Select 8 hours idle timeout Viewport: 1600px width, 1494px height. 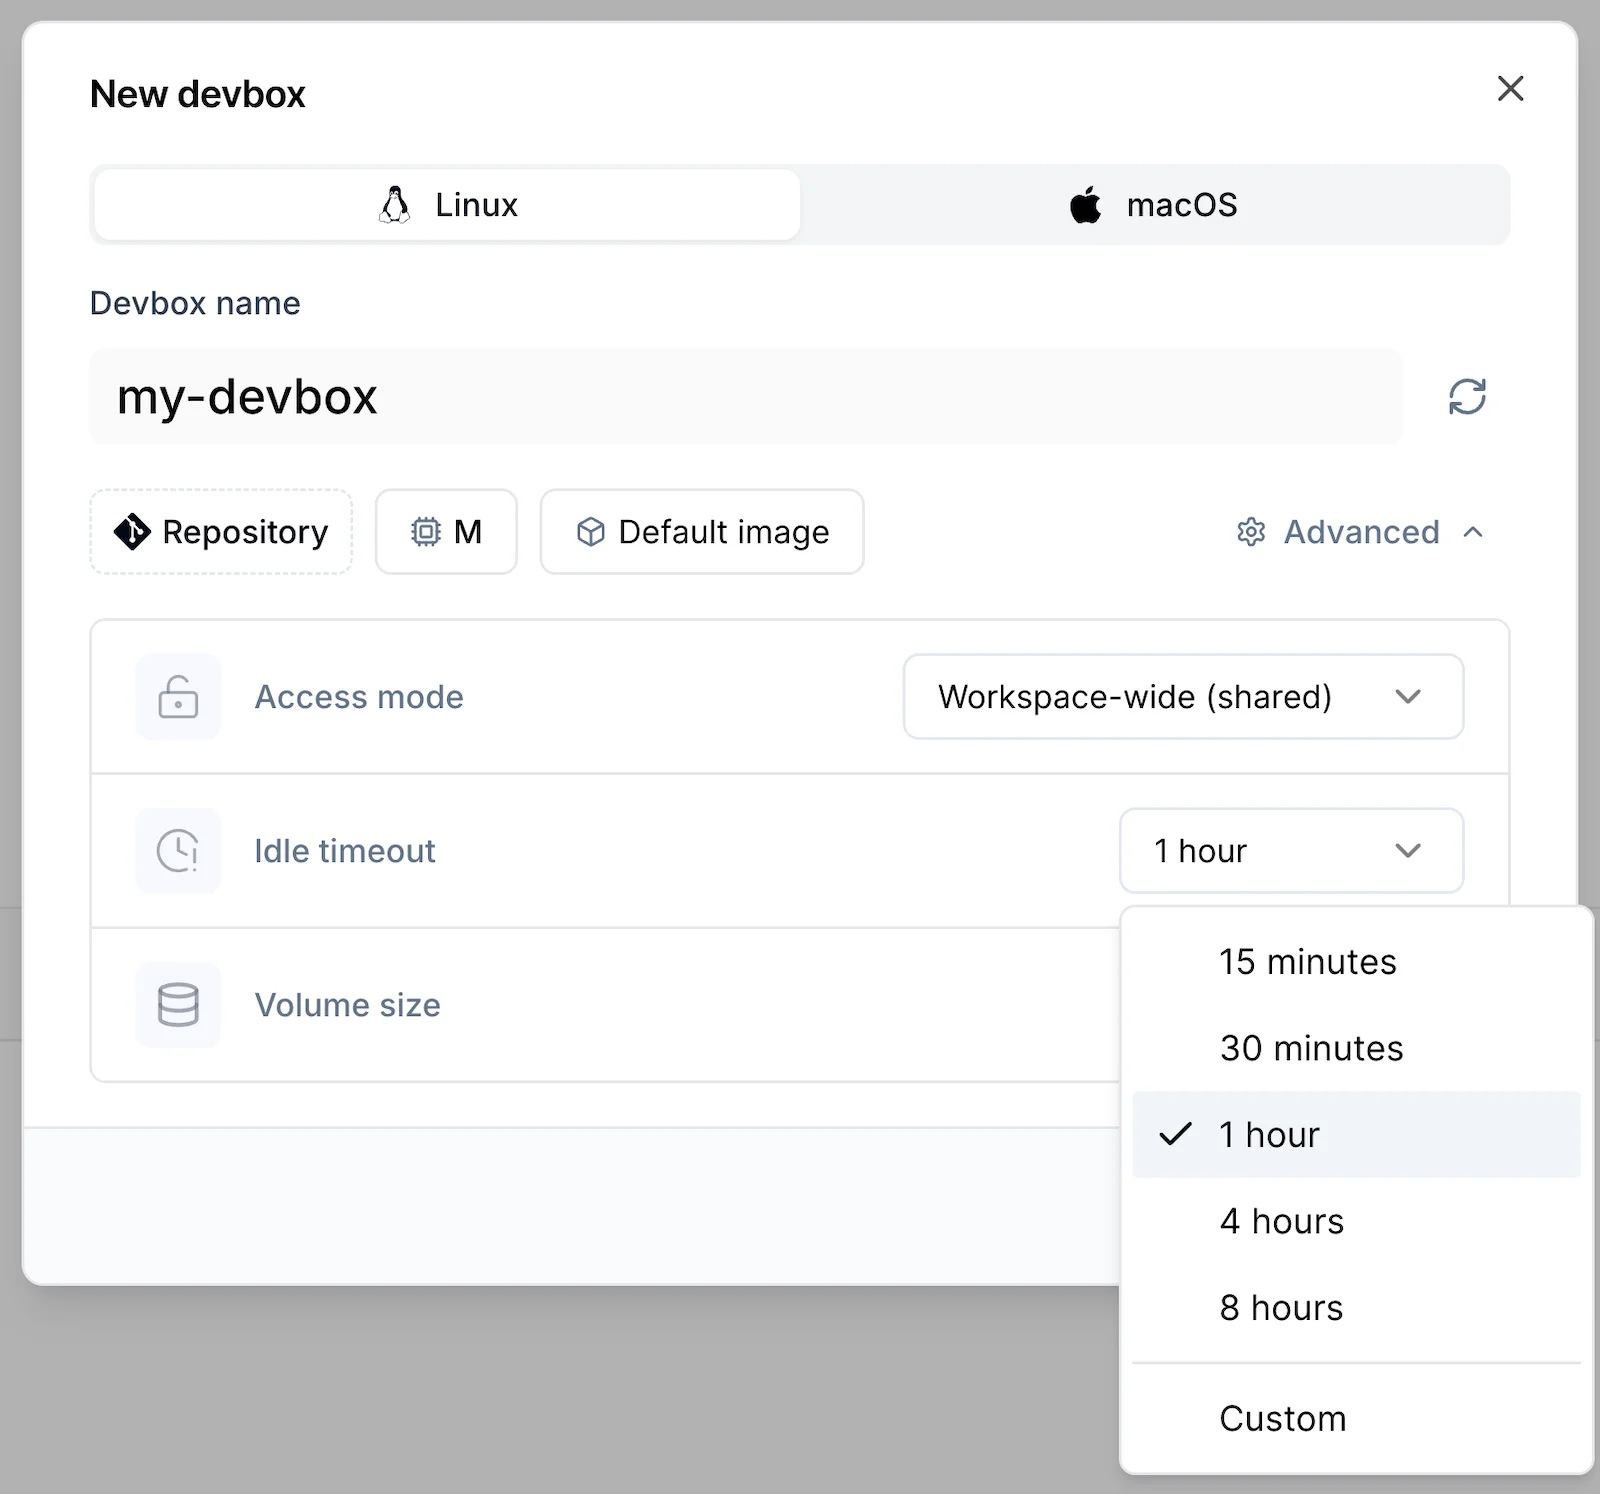click(1356, 1308)
